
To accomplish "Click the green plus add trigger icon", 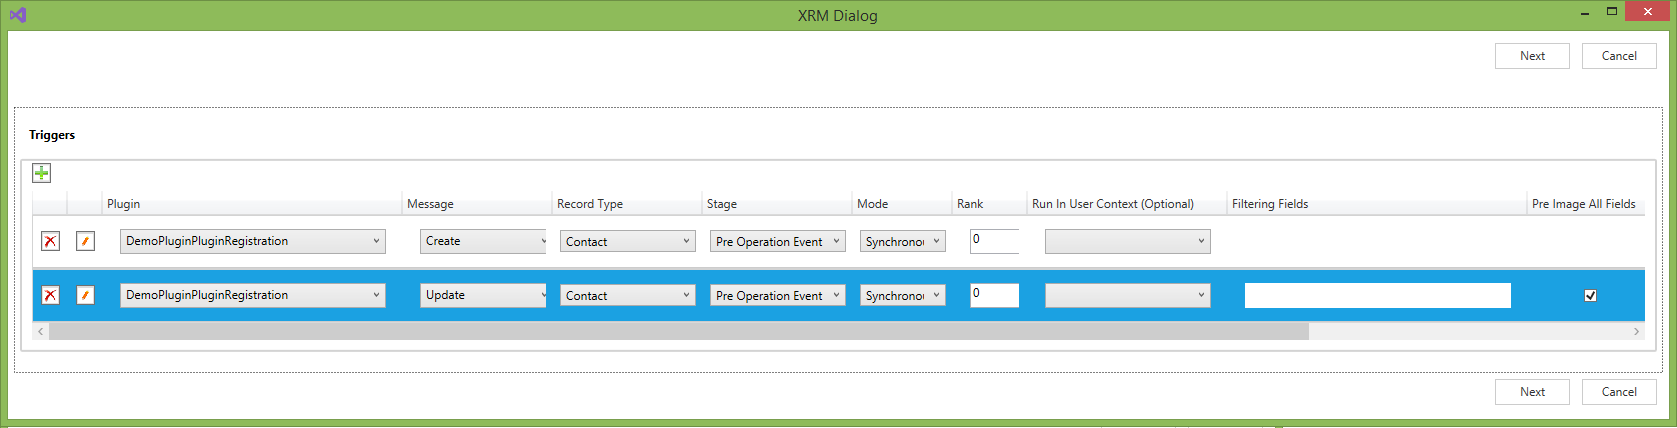I will point(41,173).
